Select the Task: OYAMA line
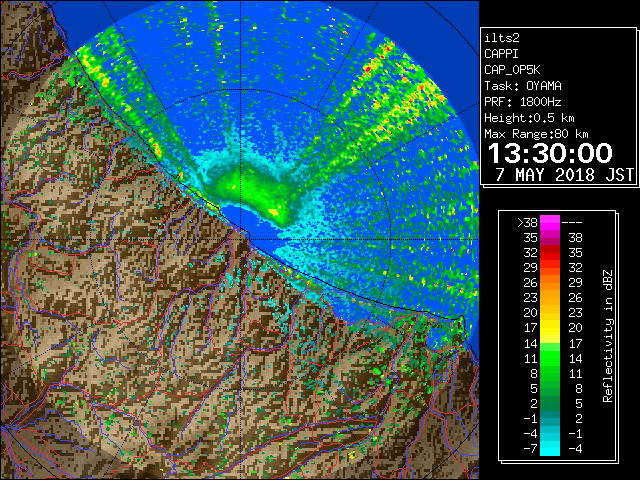The height and width of the screenshot is (480, 640). click(523, 86)
